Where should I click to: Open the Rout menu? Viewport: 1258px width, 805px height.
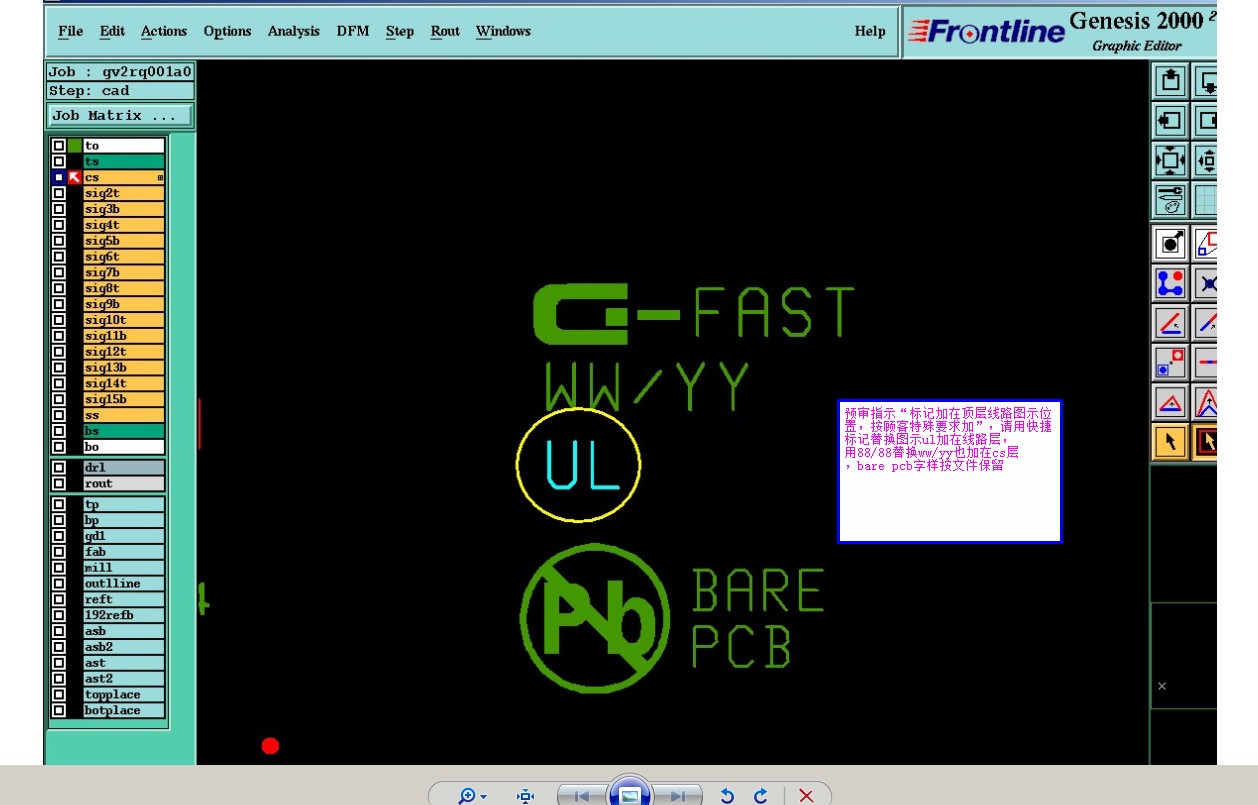[x=445, y=31]
